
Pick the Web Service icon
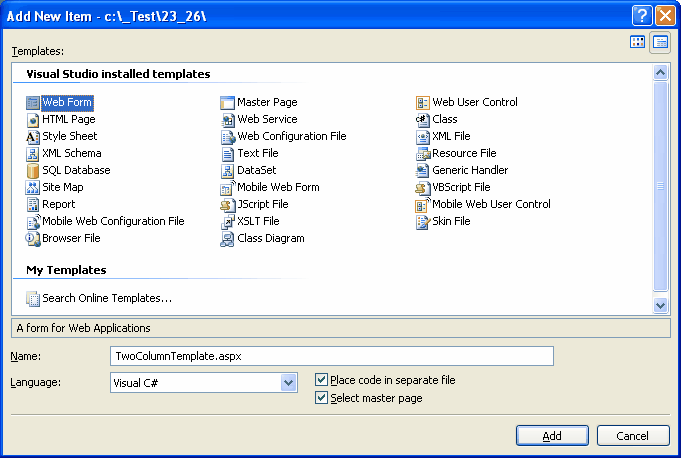(x=227, y=119)
